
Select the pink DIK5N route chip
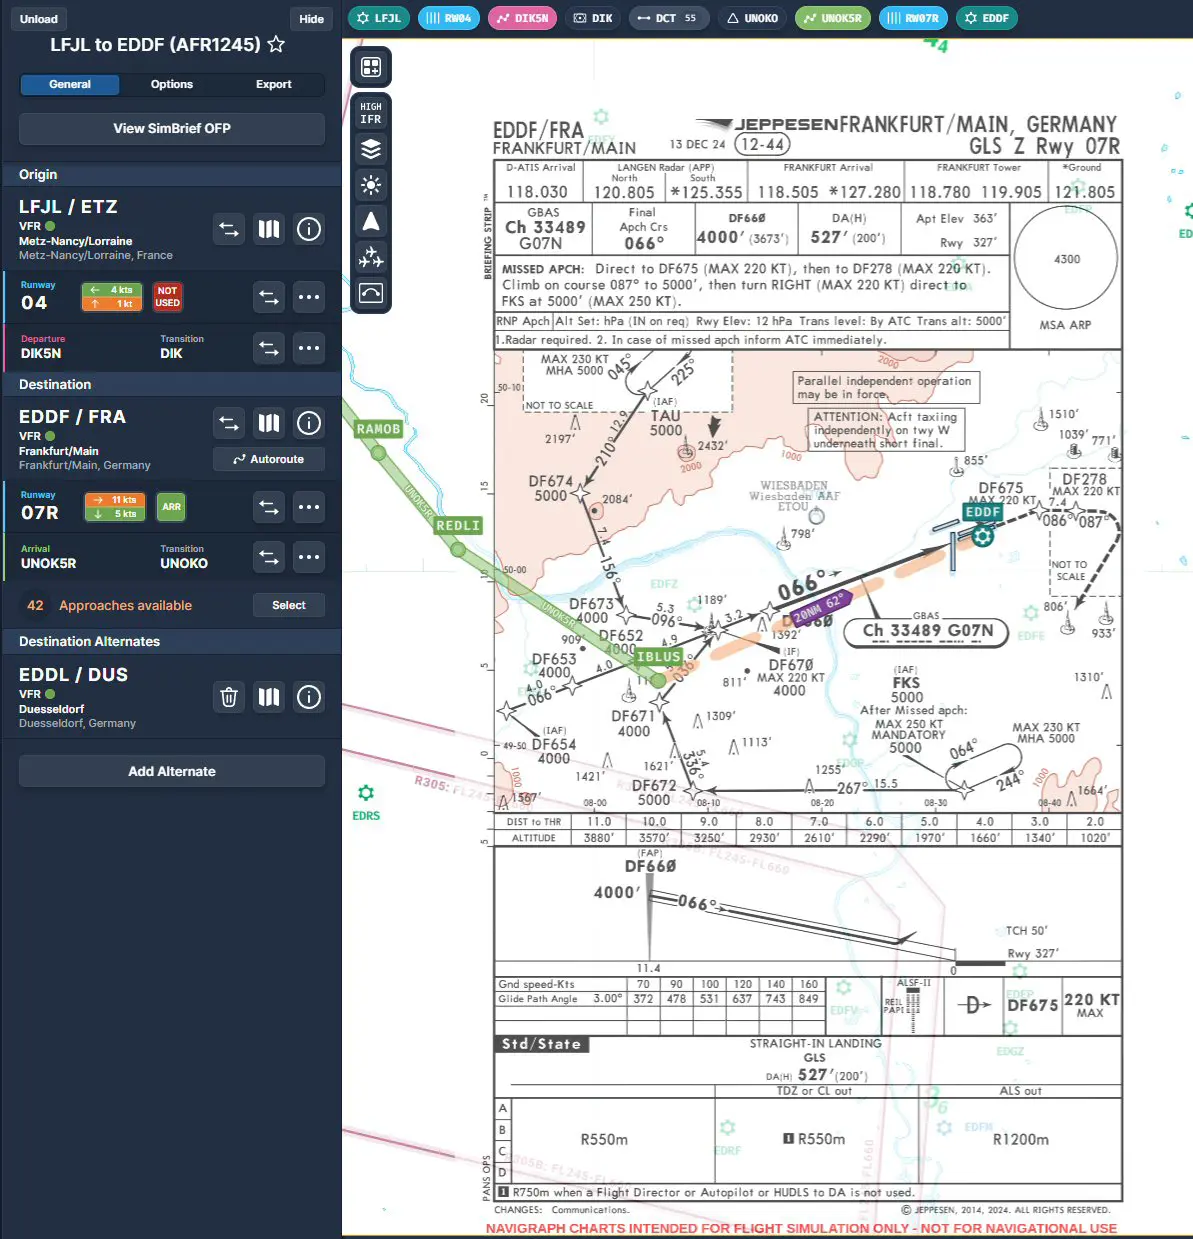[522, 18]
